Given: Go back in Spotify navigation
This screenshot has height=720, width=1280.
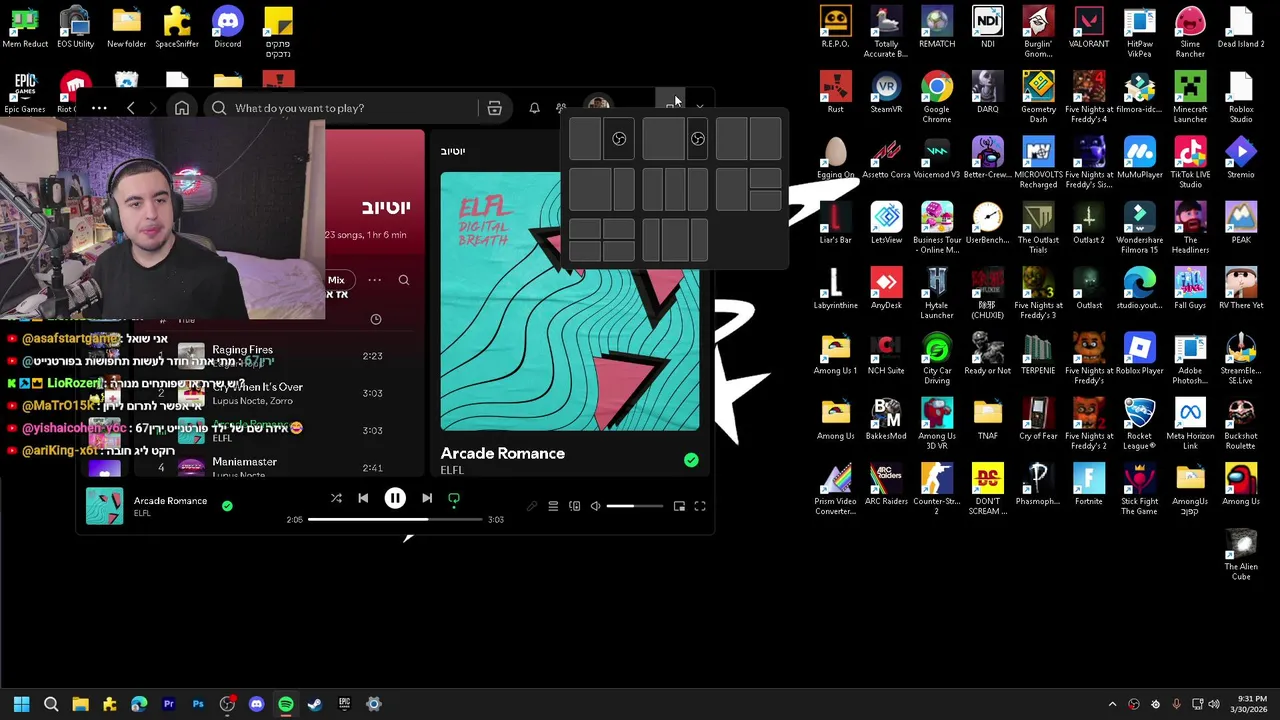Looking at the screenshot, I should tap(131, 108).
